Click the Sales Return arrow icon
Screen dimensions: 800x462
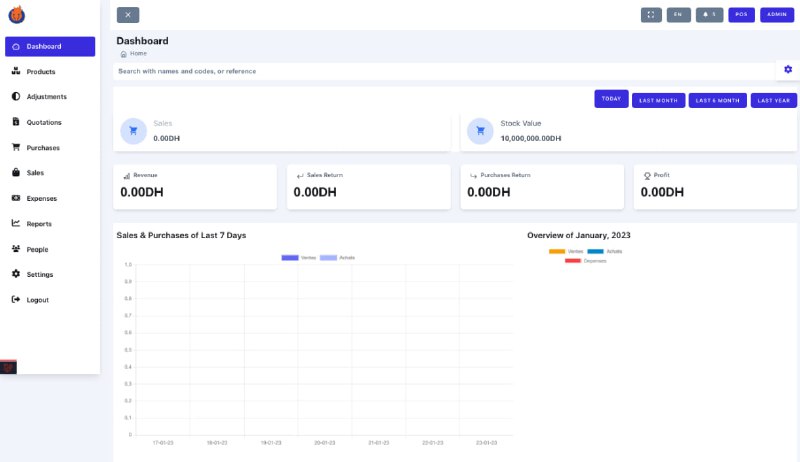pyautogui.click(x=300, y=176)
